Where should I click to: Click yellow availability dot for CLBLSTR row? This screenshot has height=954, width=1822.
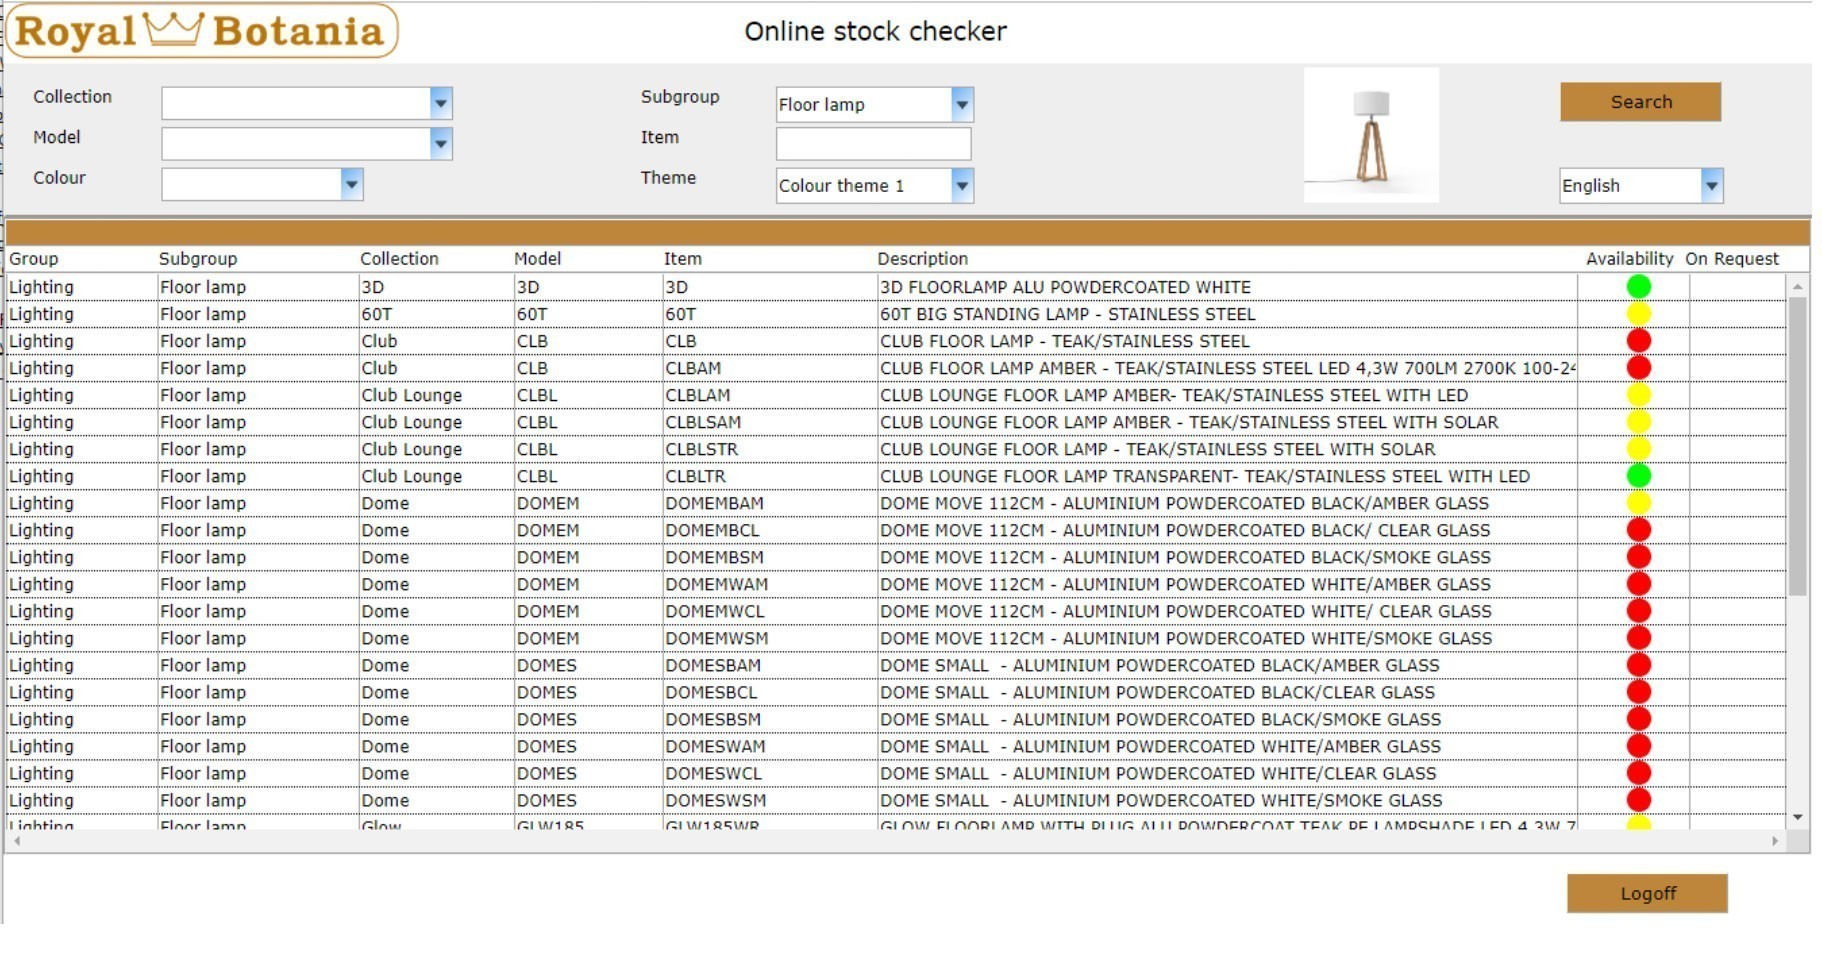1638,449
